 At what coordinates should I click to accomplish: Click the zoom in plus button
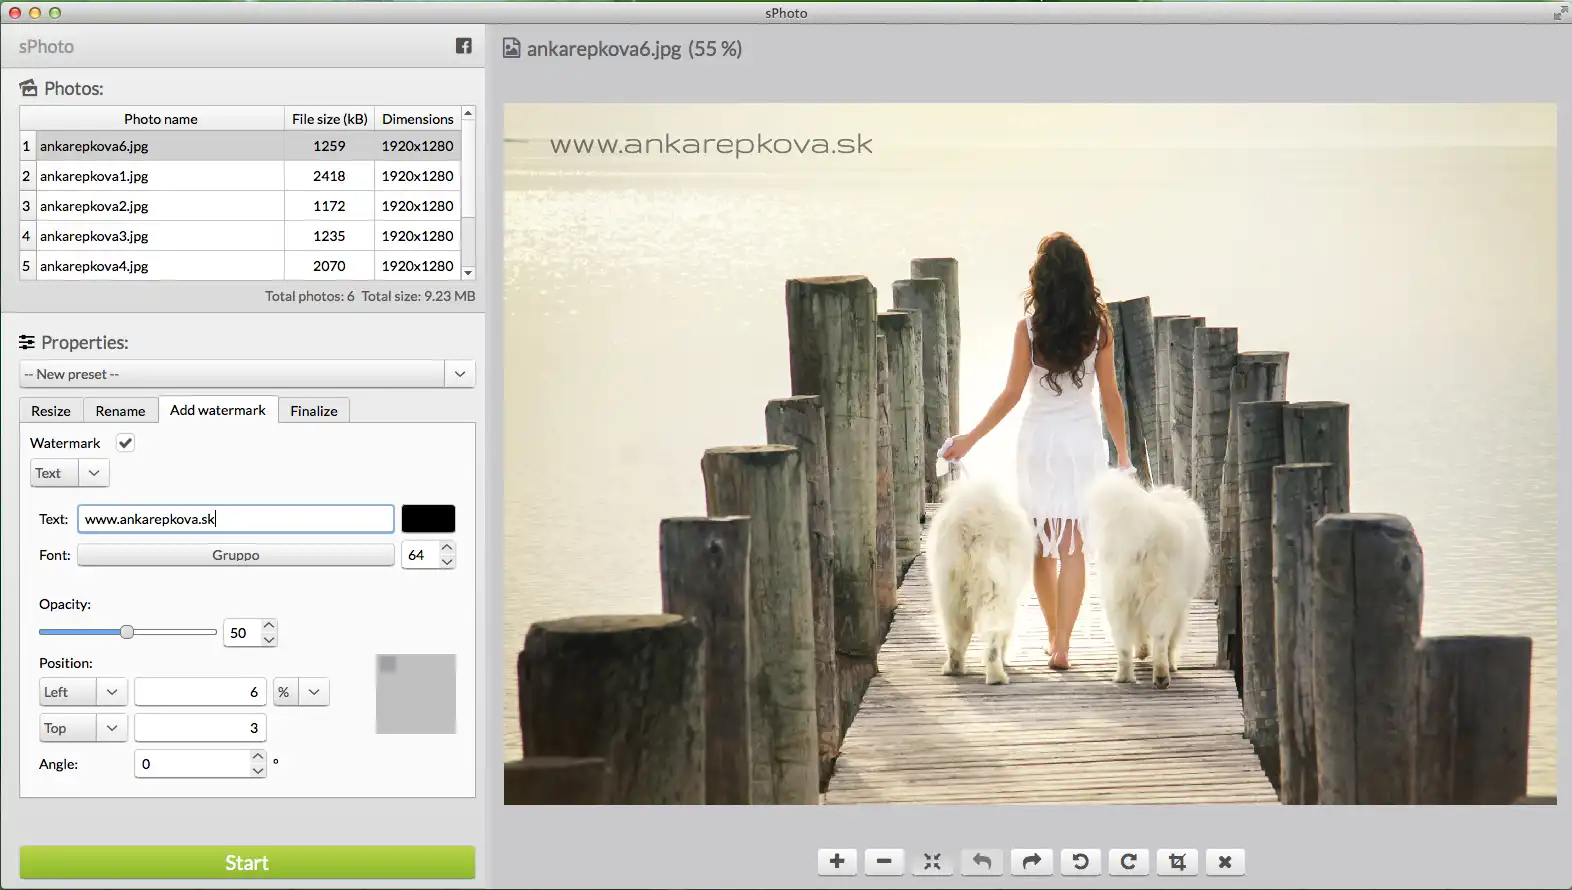tap(837, 861)
